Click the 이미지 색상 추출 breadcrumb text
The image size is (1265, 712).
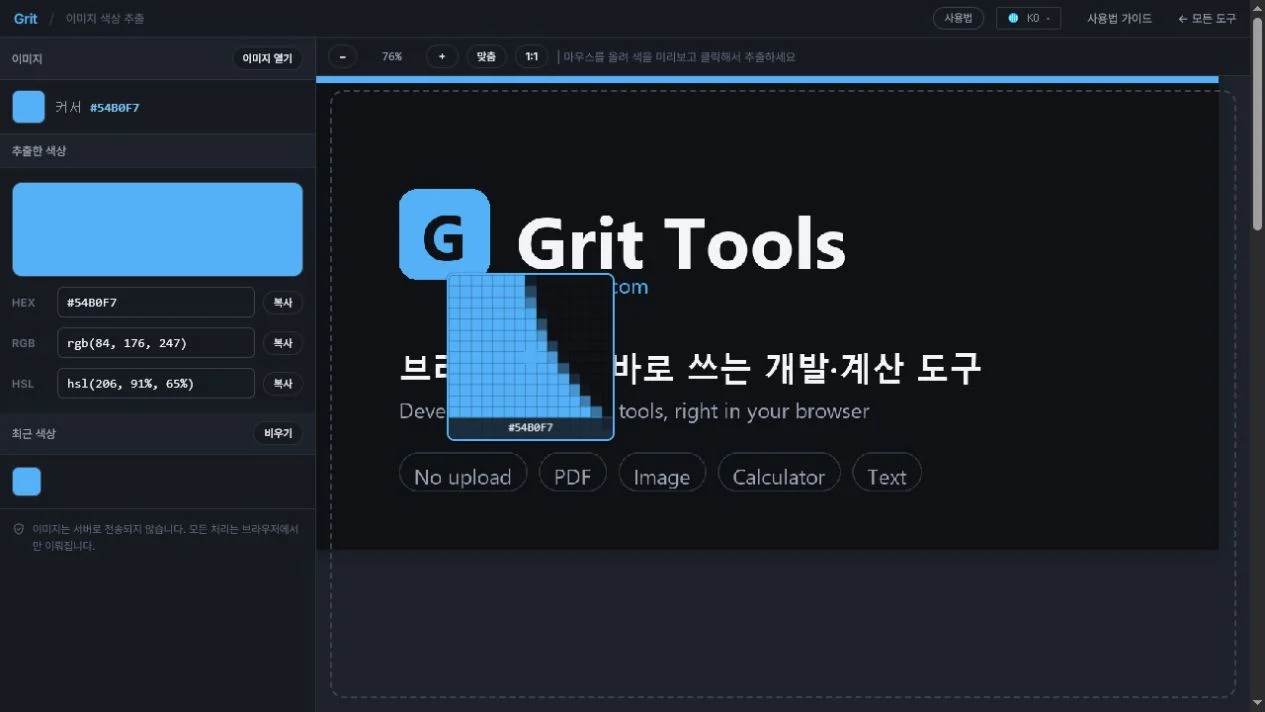[105, 18]
